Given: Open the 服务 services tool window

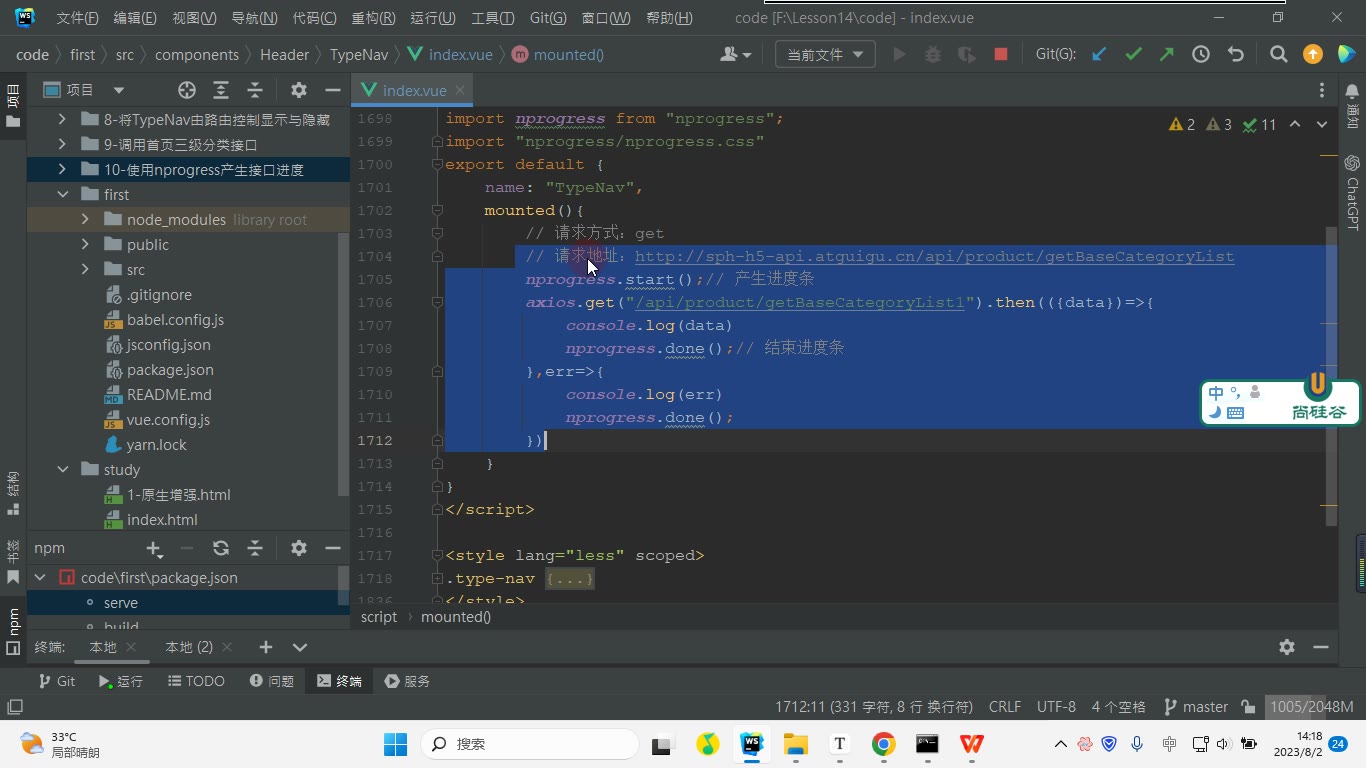Looking at the screenshot, I should (x=407, y=681).
